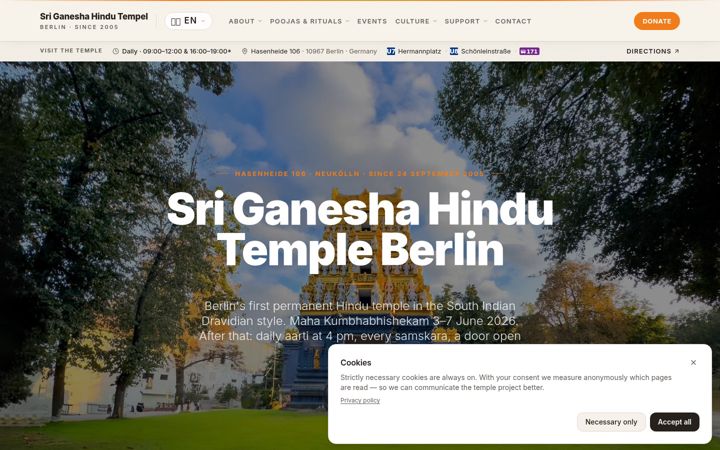Expand the Culture menu

[416, 21]
